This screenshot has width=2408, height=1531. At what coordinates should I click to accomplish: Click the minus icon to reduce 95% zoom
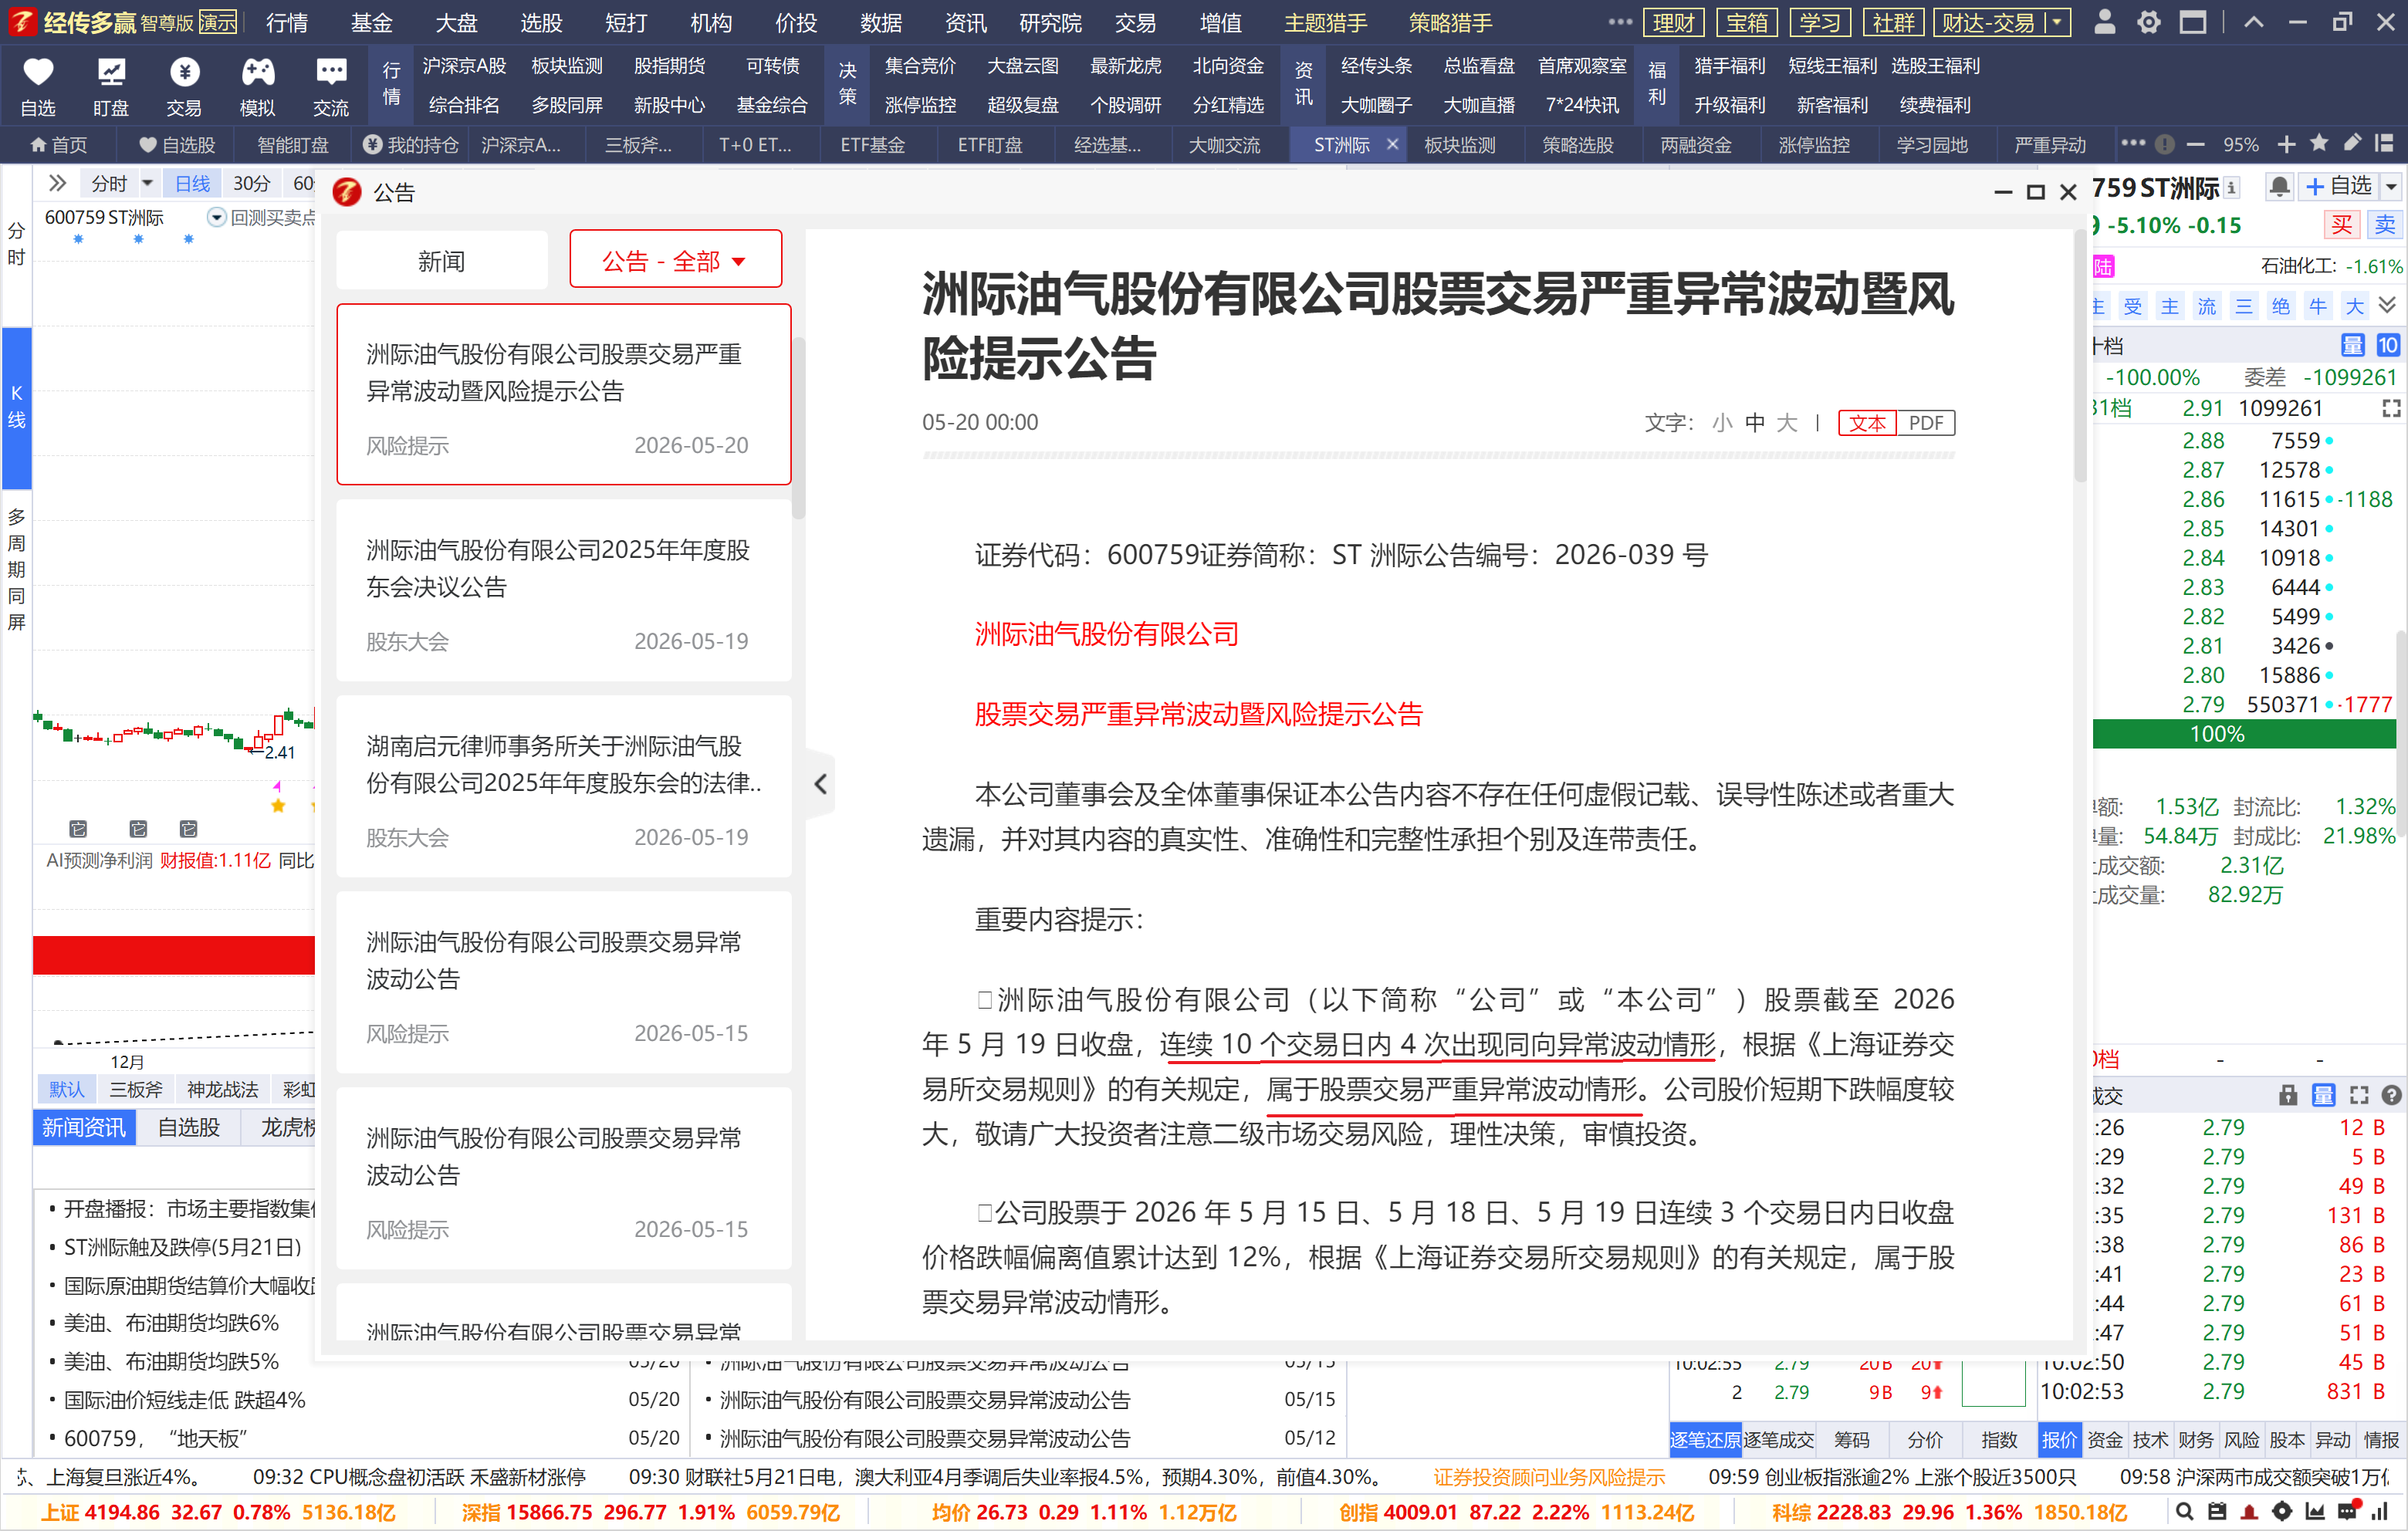click(2196, 145)
